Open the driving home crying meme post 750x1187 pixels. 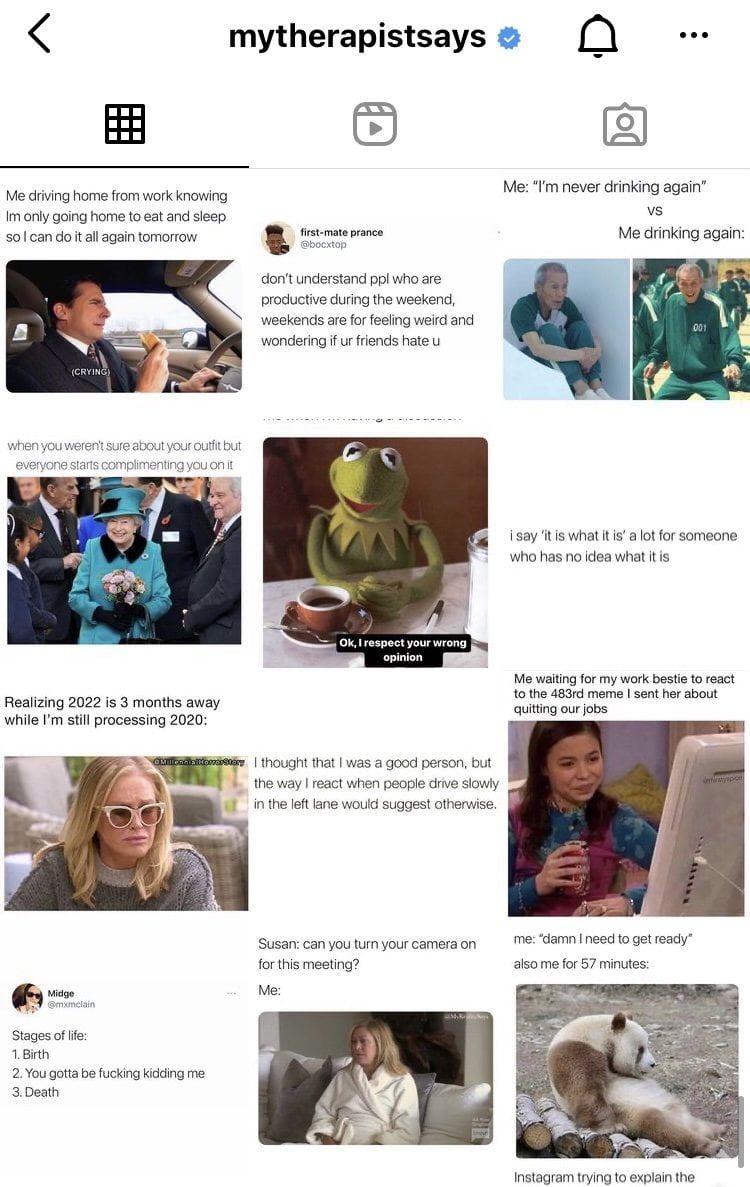click(x=124, y=291)
